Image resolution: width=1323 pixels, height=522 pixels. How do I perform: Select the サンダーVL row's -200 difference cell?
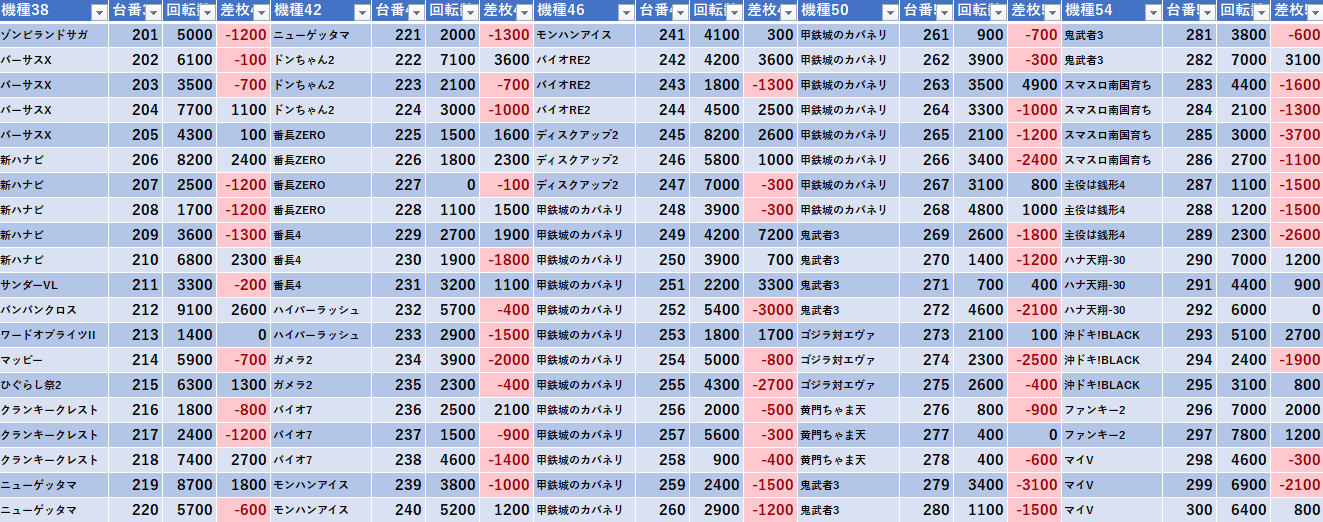coord(243,285)
